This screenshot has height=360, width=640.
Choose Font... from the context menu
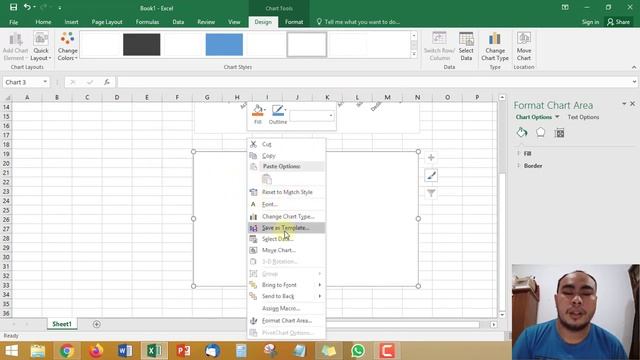[x=287, y=204]
